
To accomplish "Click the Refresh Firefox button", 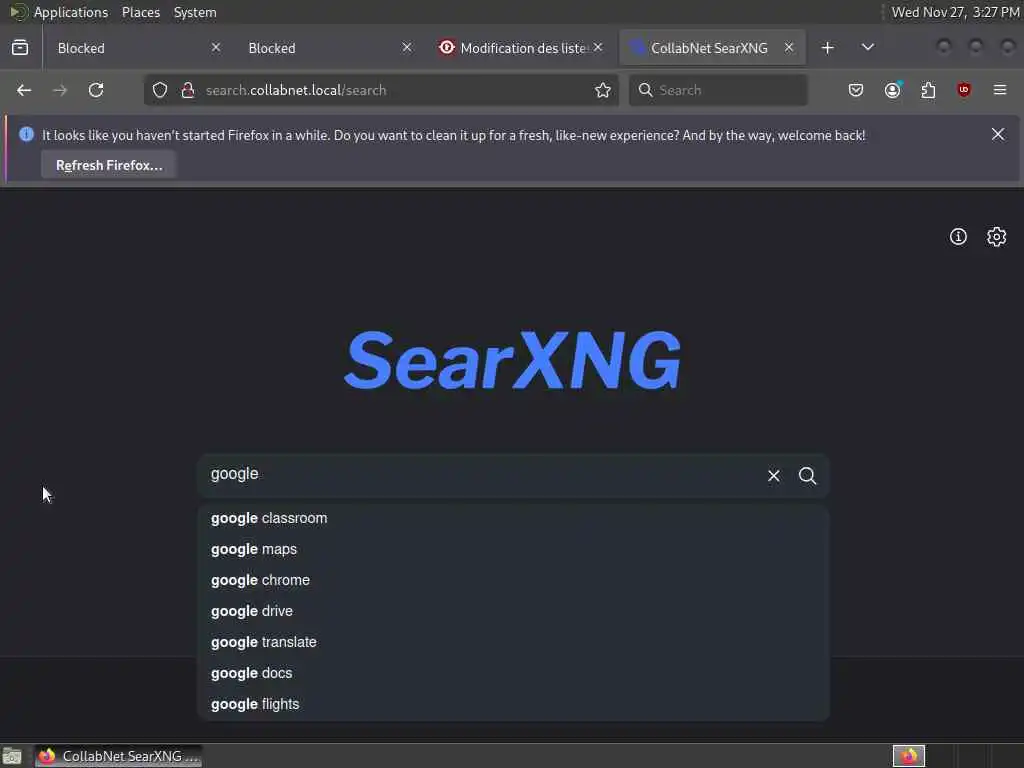I will [109, 165].
